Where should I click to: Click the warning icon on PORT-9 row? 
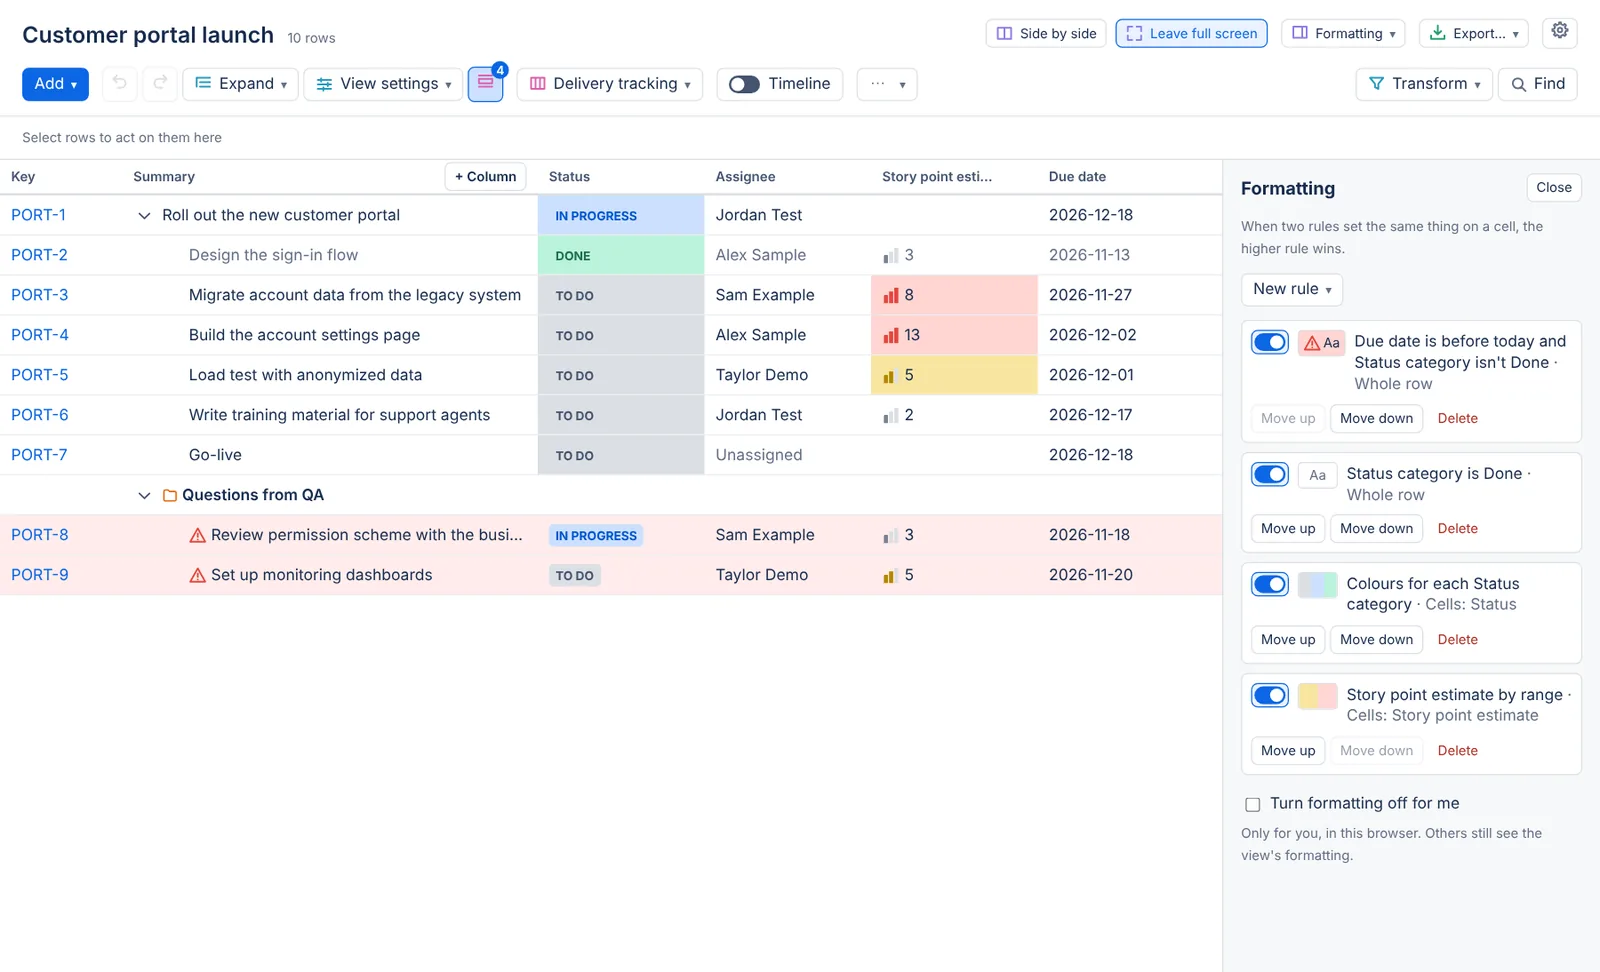point(197,576)
